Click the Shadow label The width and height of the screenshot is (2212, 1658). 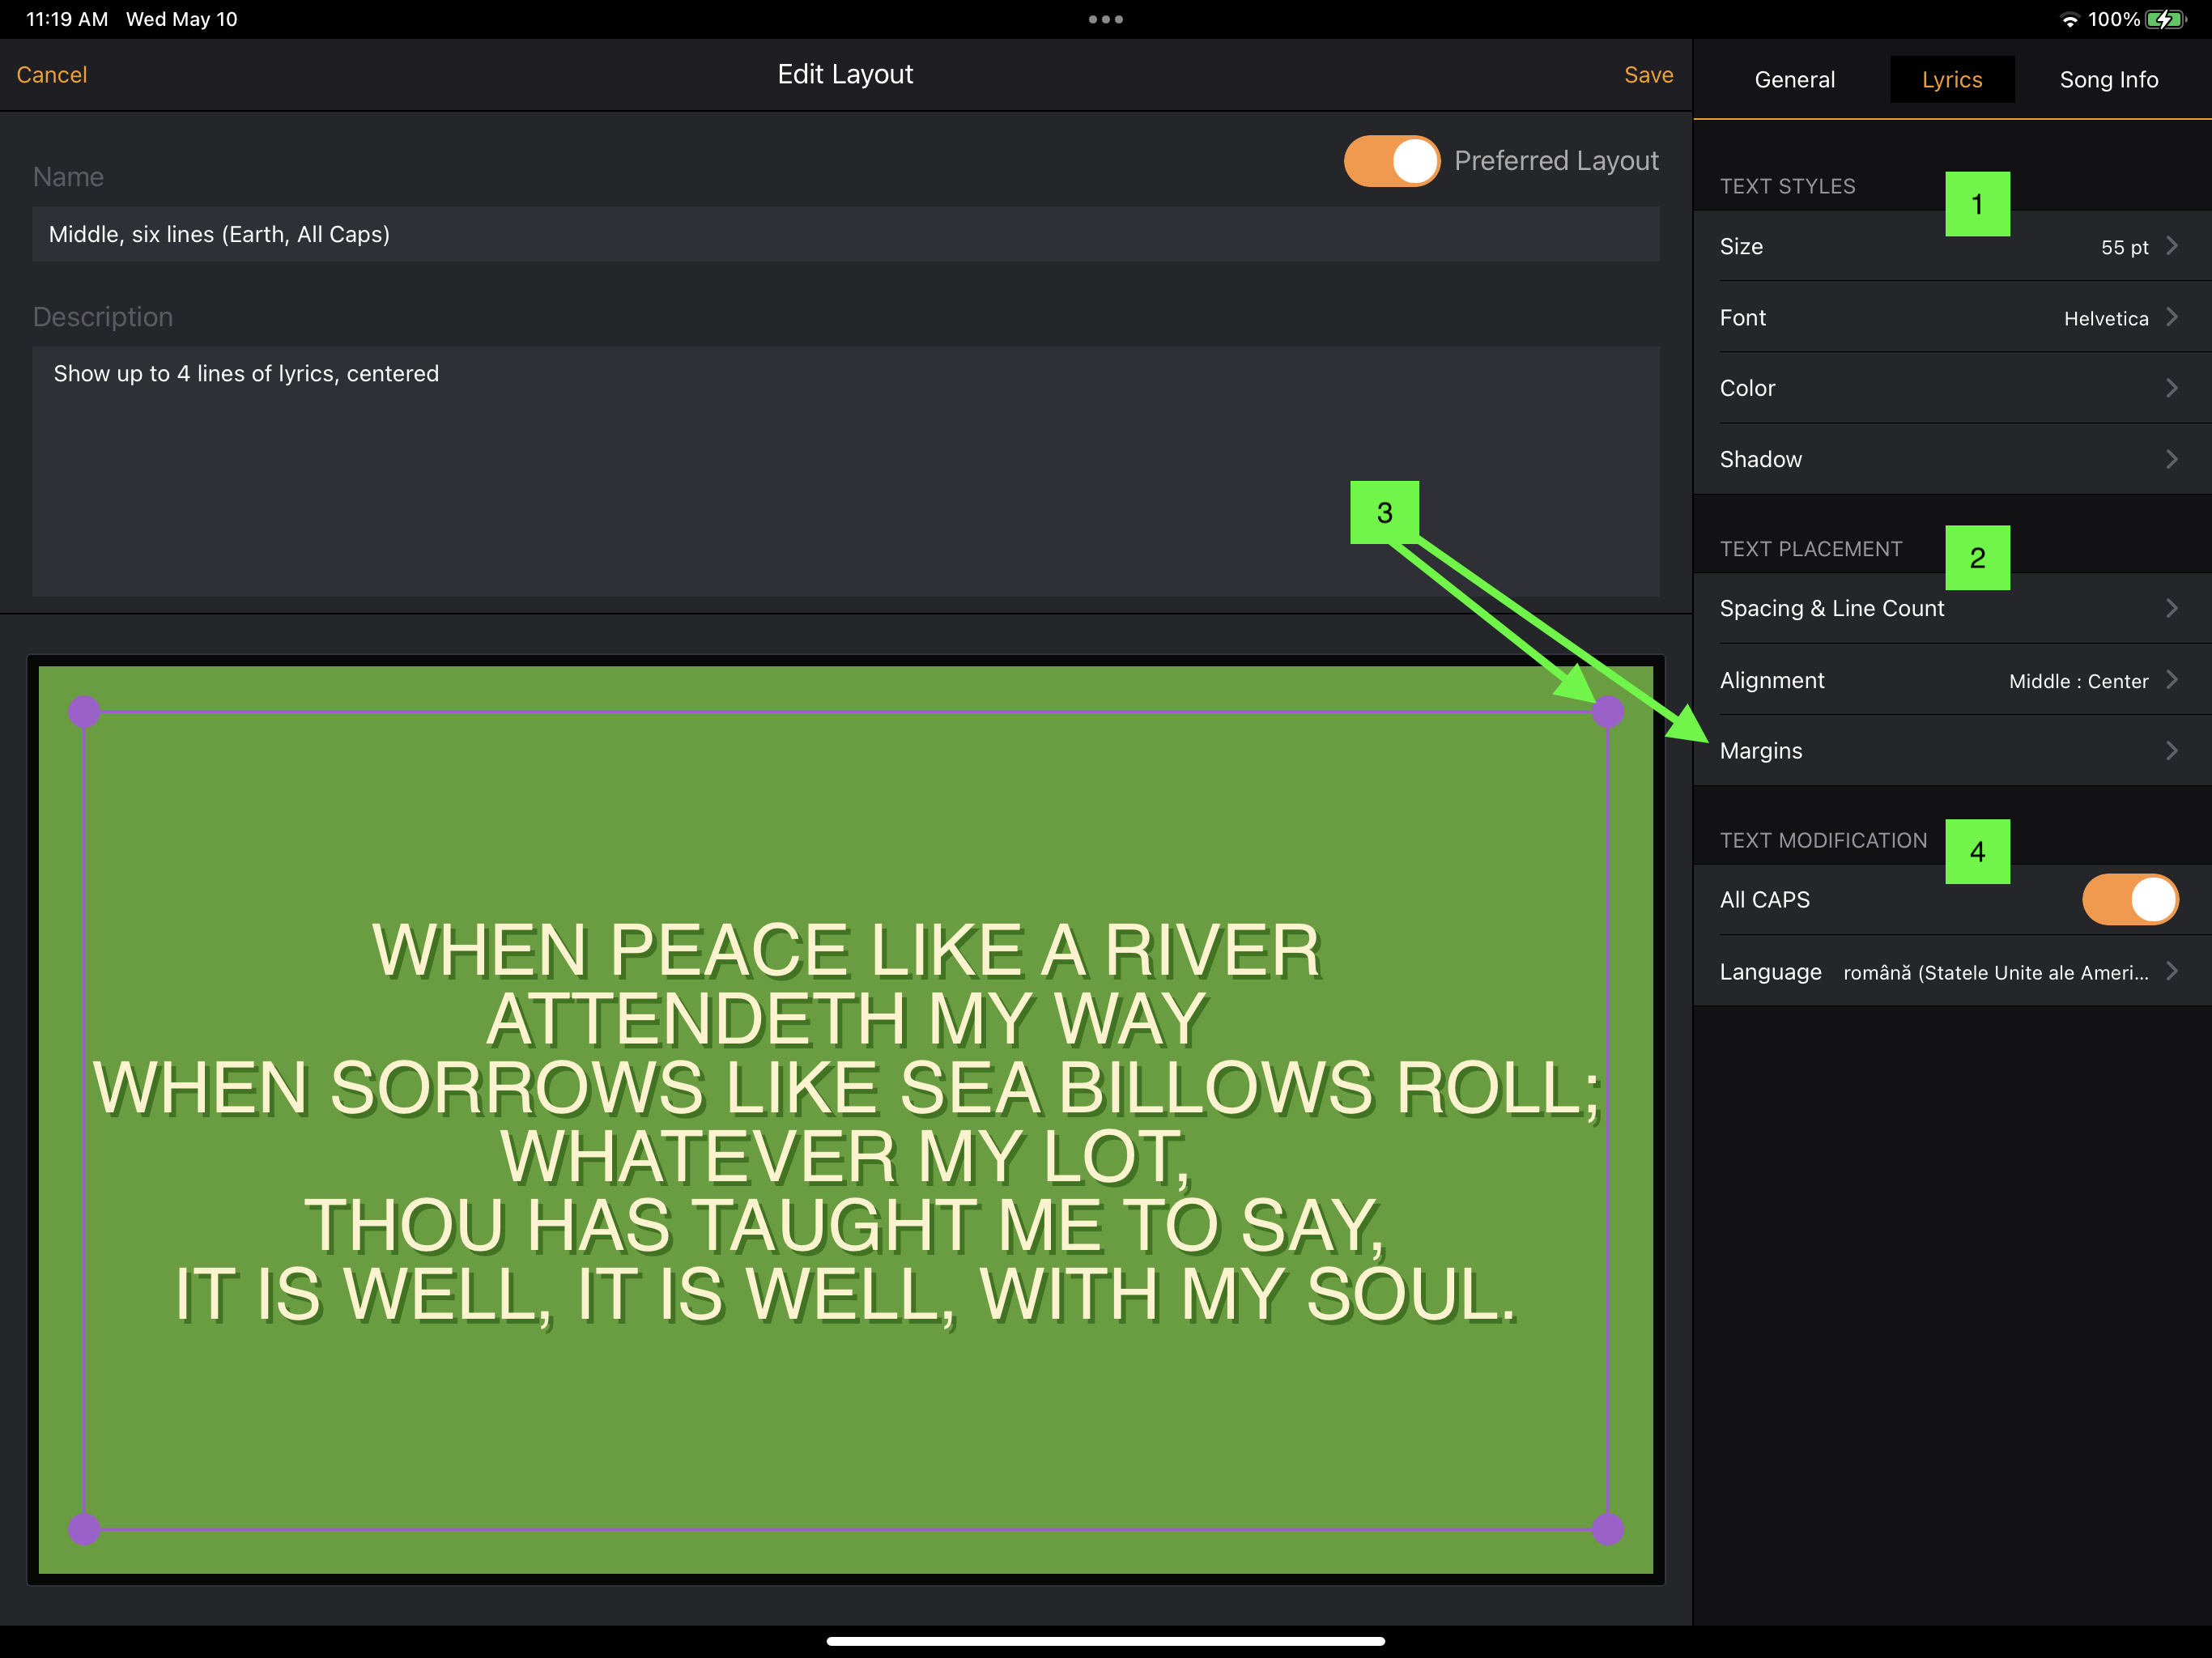point(1760,459)
